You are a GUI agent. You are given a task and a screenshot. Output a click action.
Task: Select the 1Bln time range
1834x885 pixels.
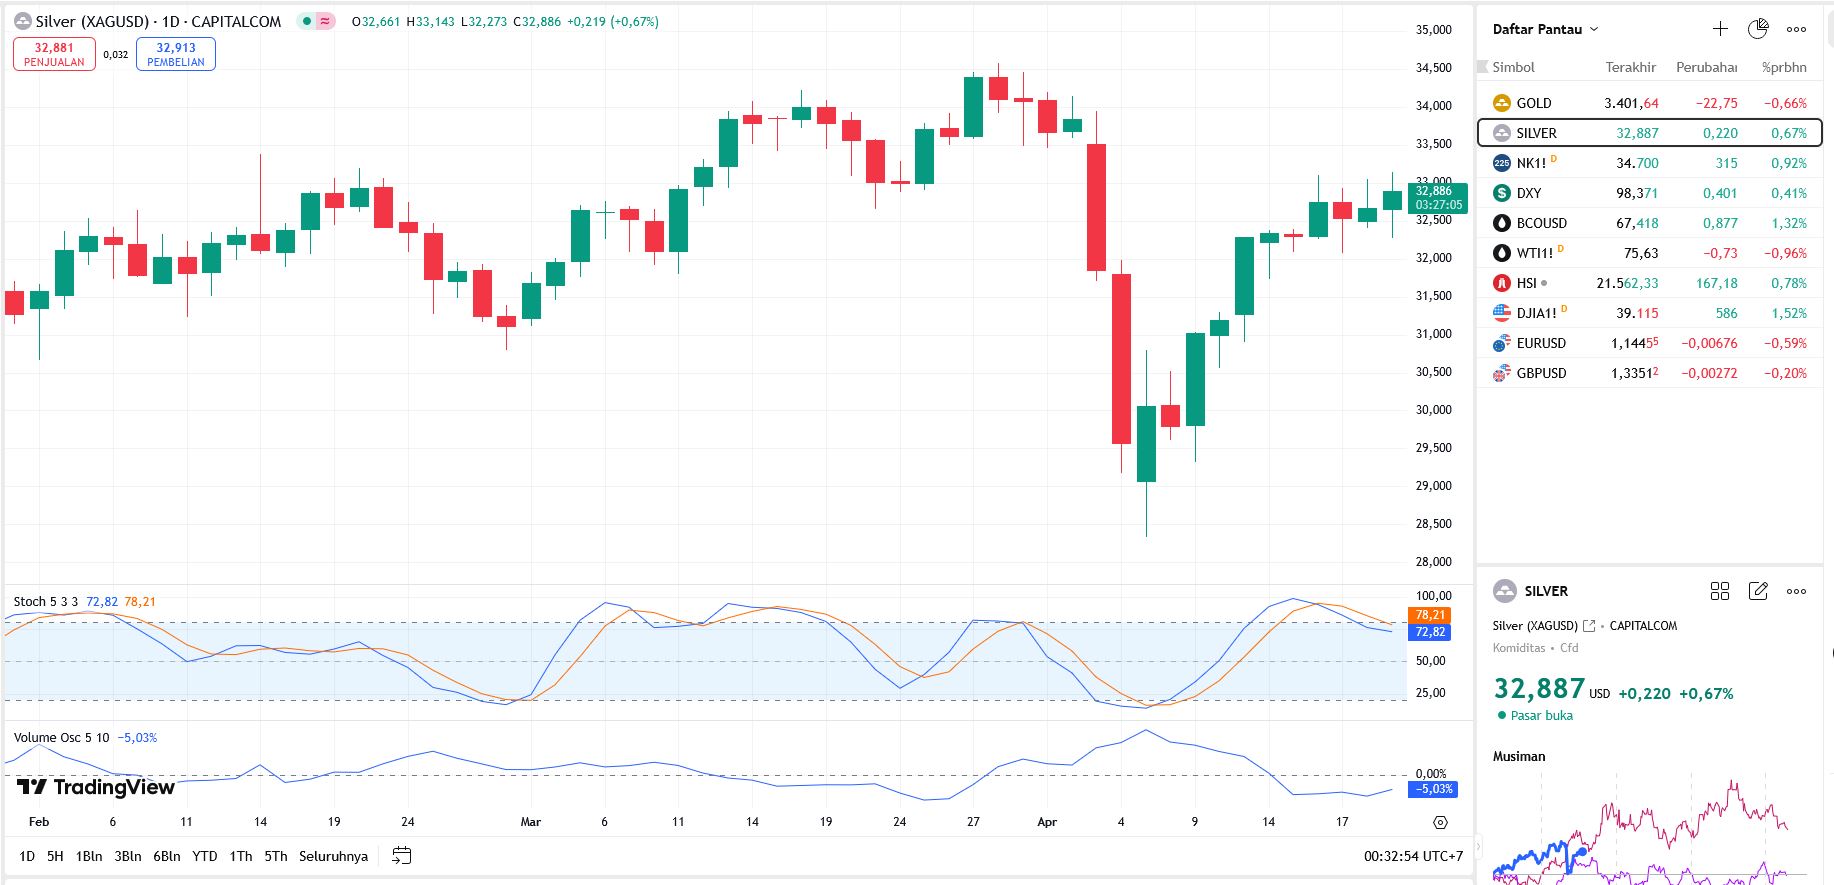89,856
